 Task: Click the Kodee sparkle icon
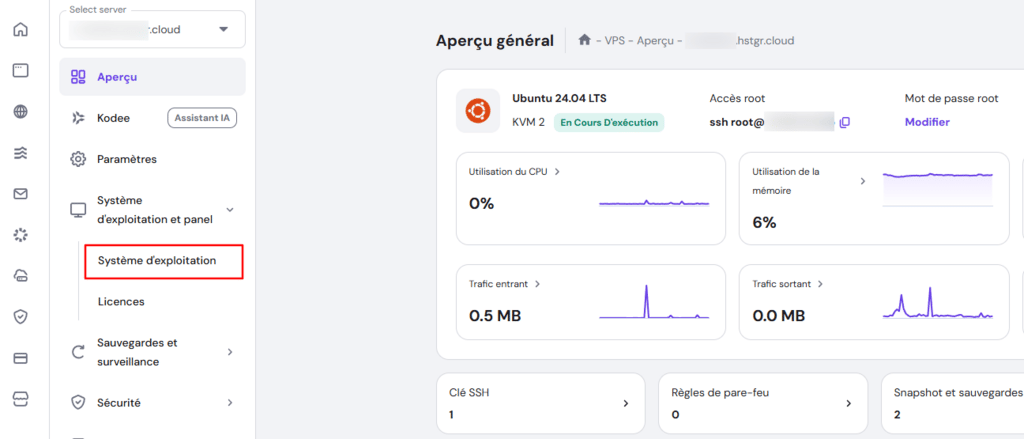[78, 118]
